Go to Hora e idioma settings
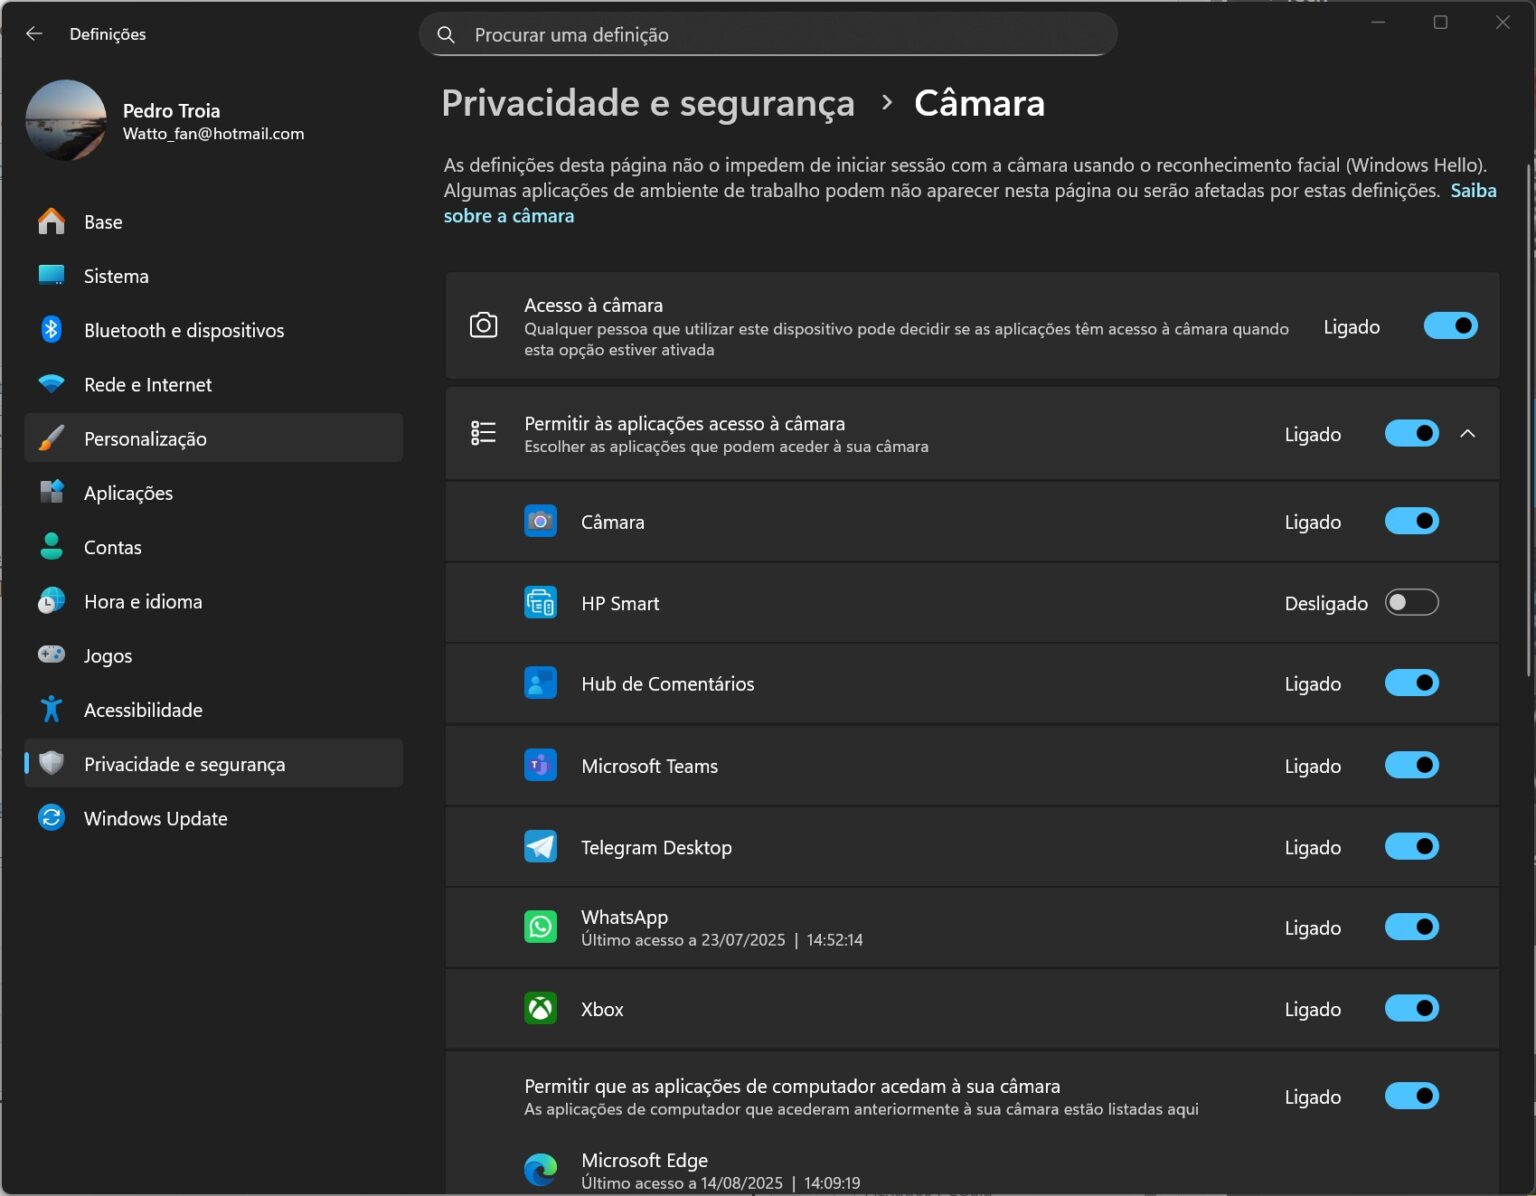 214,601
